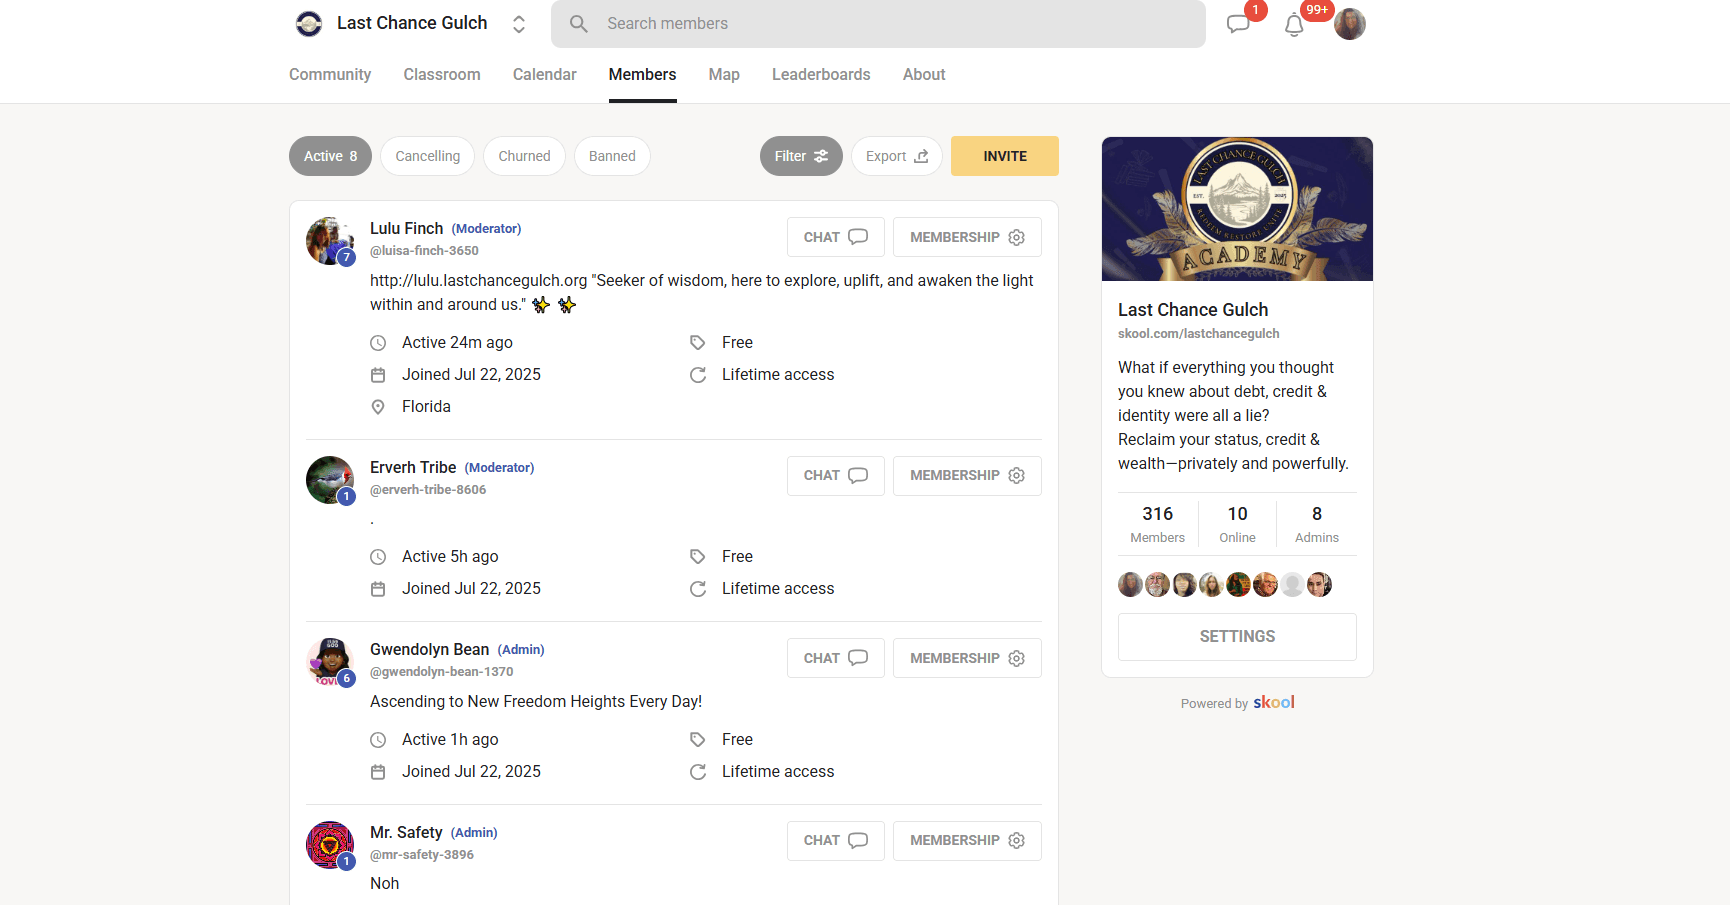The image size is (1730, 905).
Task: Click Erverh Tribe's avatar
Action: tap(329, 480)
